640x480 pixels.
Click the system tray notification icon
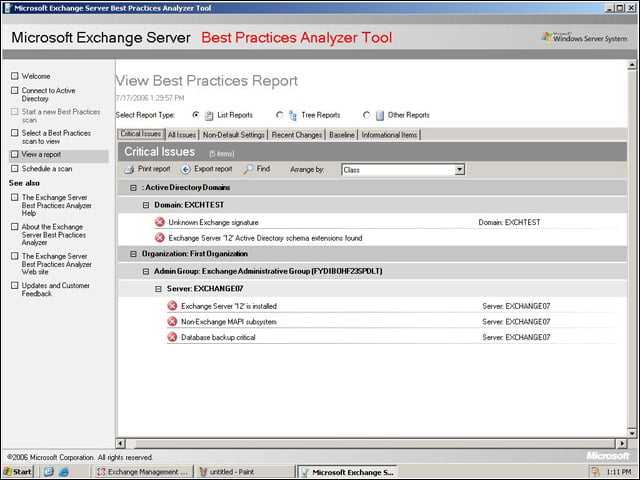tap(596, 472)
